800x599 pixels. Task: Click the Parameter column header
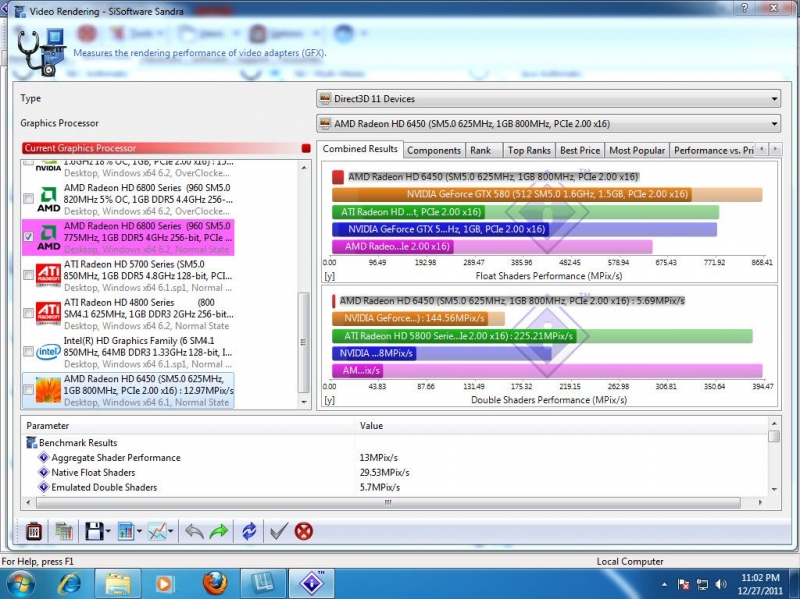(x=188, y=426)
